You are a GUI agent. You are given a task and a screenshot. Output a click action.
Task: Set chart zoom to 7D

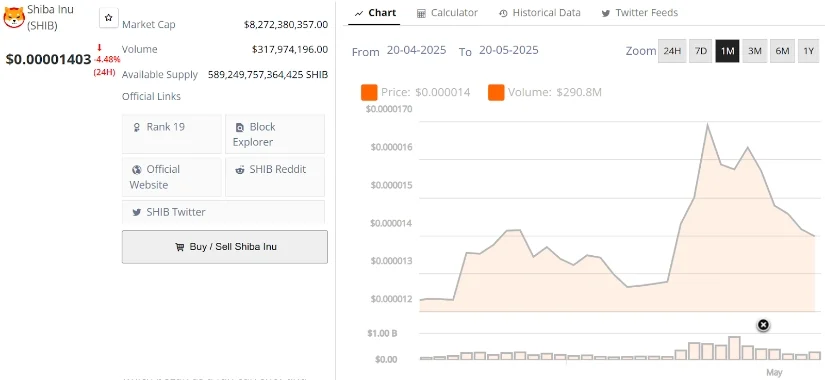(700, 51)
